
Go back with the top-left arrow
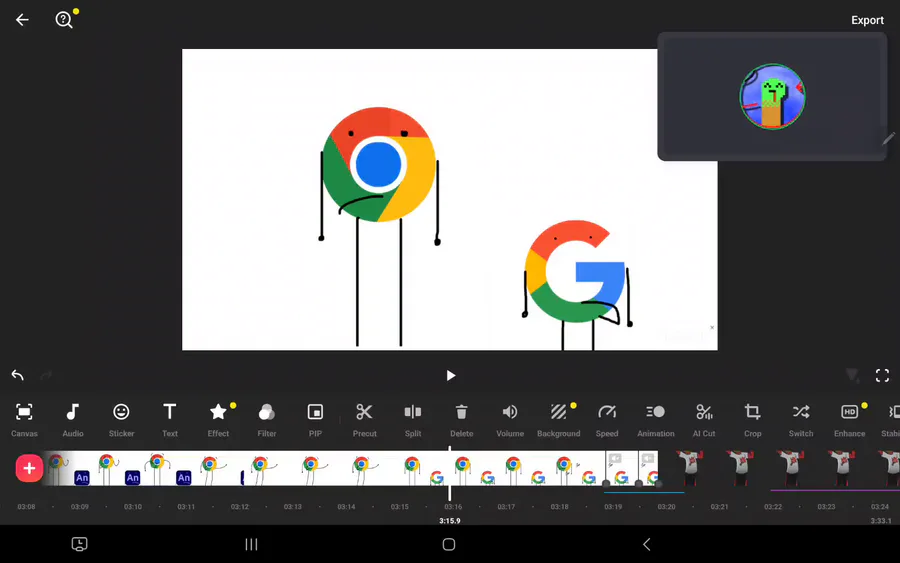click(x=22, y=20)
